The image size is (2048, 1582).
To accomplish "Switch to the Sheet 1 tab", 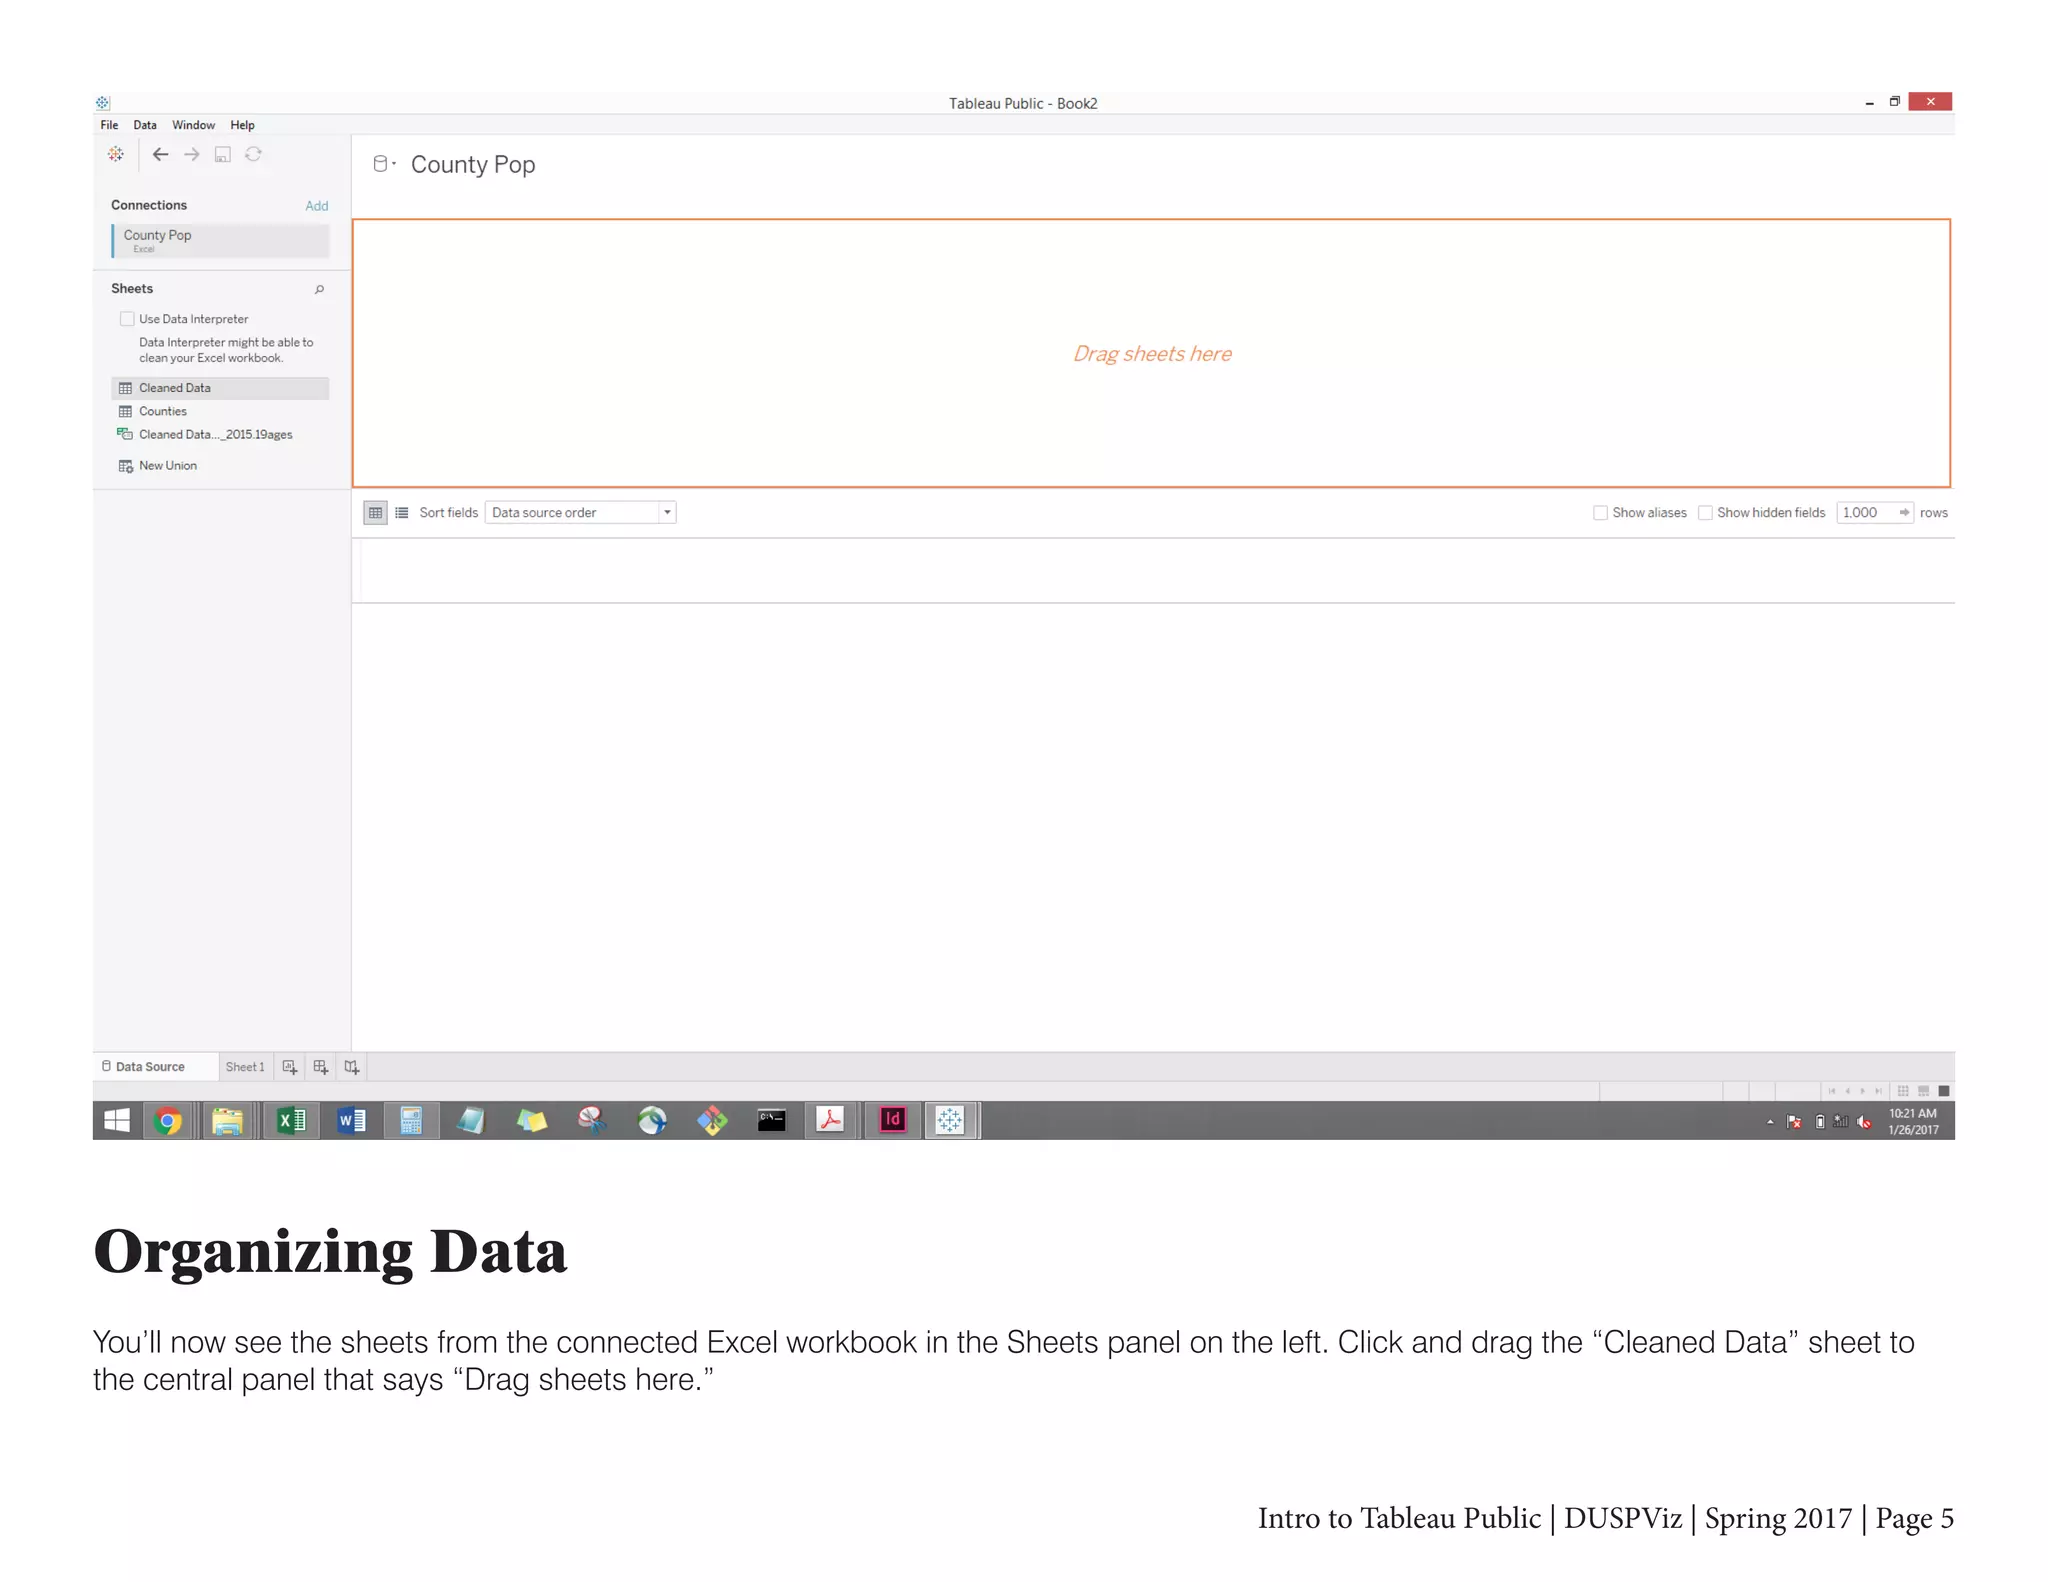I will pos(245,1067).
